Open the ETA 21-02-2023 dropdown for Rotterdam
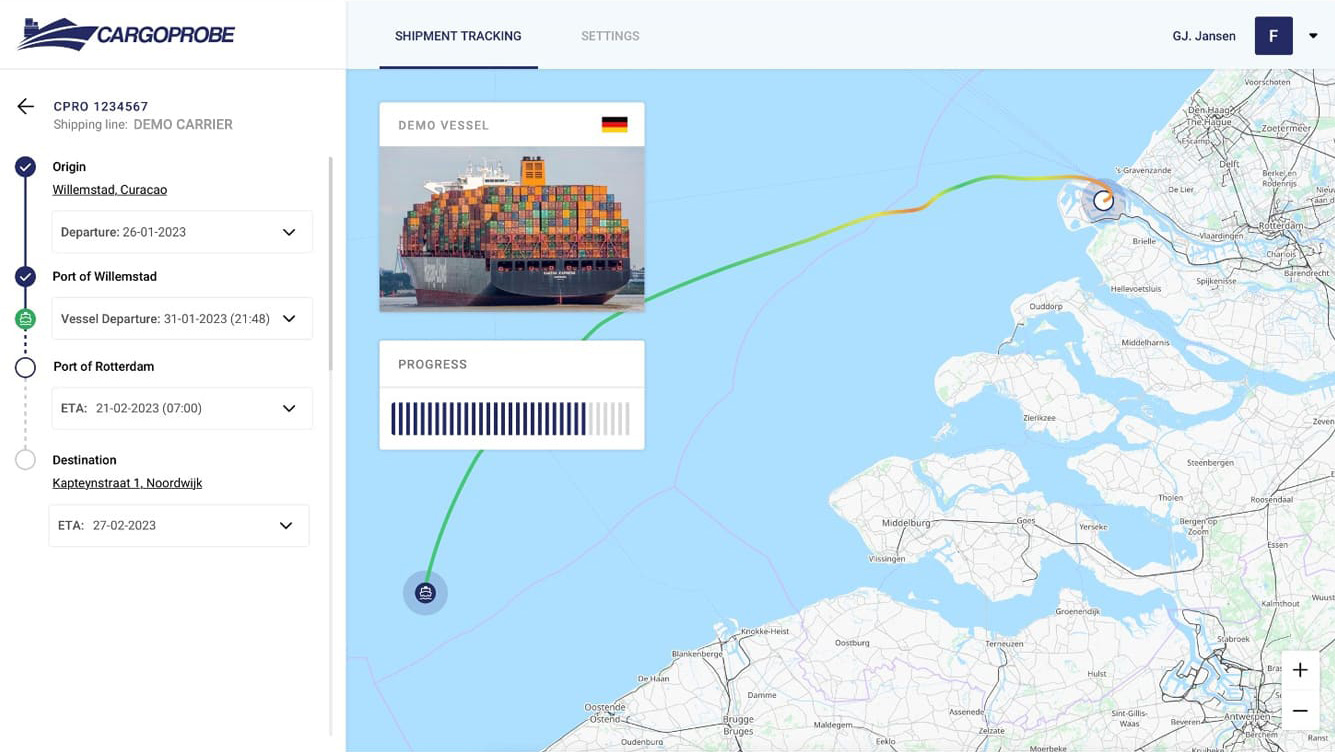Viewport: 1335px width, 752px height. [x=289, y=408]
